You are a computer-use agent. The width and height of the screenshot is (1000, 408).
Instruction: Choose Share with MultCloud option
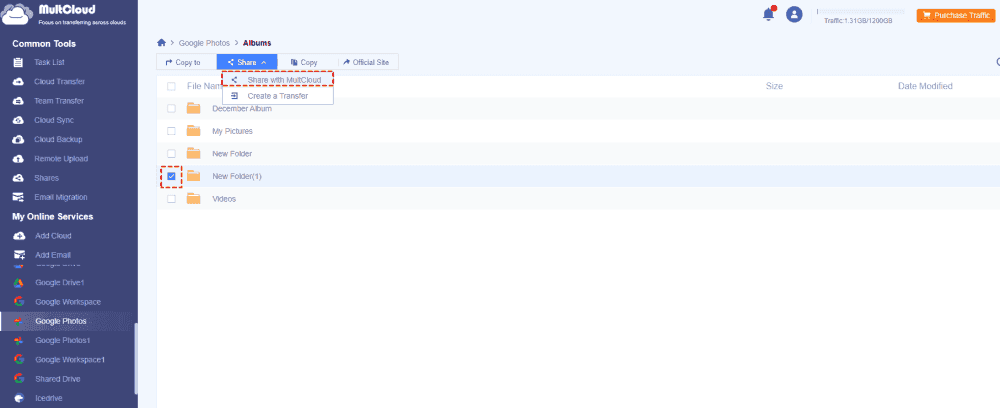pos(277,80)
